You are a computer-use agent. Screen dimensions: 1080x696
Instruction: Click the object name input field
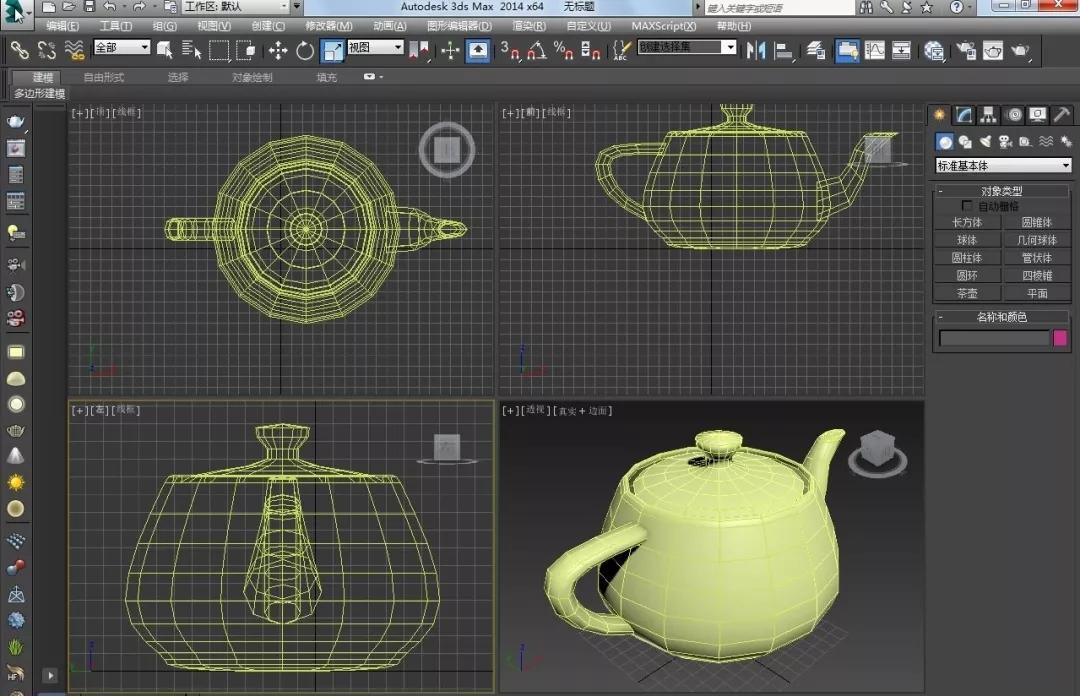coord(996,338)
